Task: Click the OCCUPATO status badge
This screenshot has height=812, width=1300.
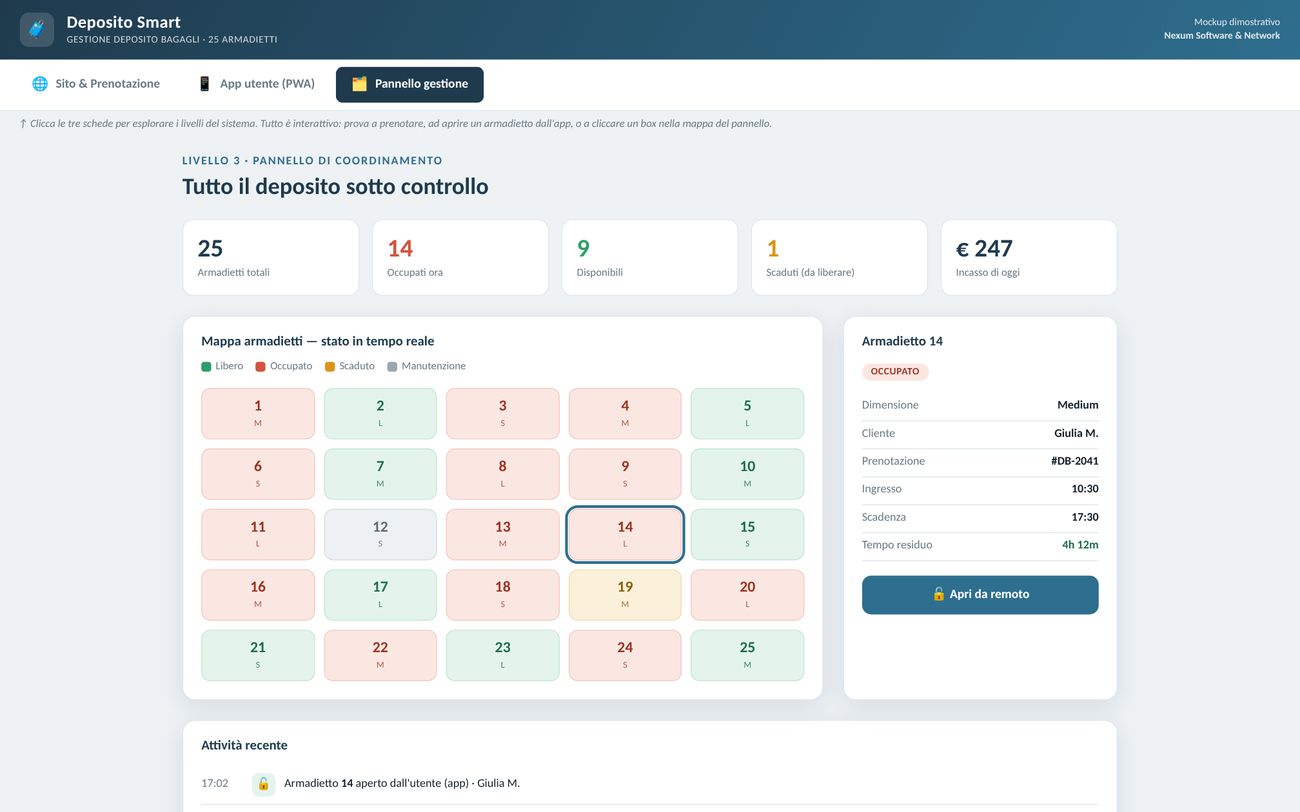Action: pos(895,372)
